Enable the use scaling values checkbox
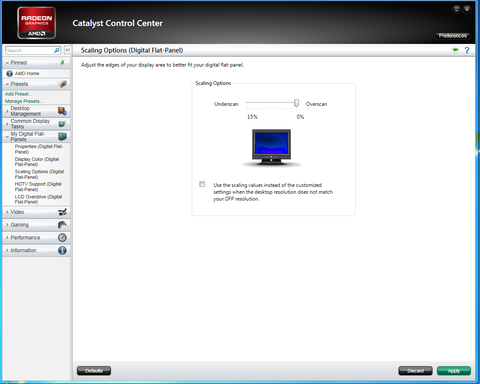This screenshot has width=480, height=384. point(202,184)
